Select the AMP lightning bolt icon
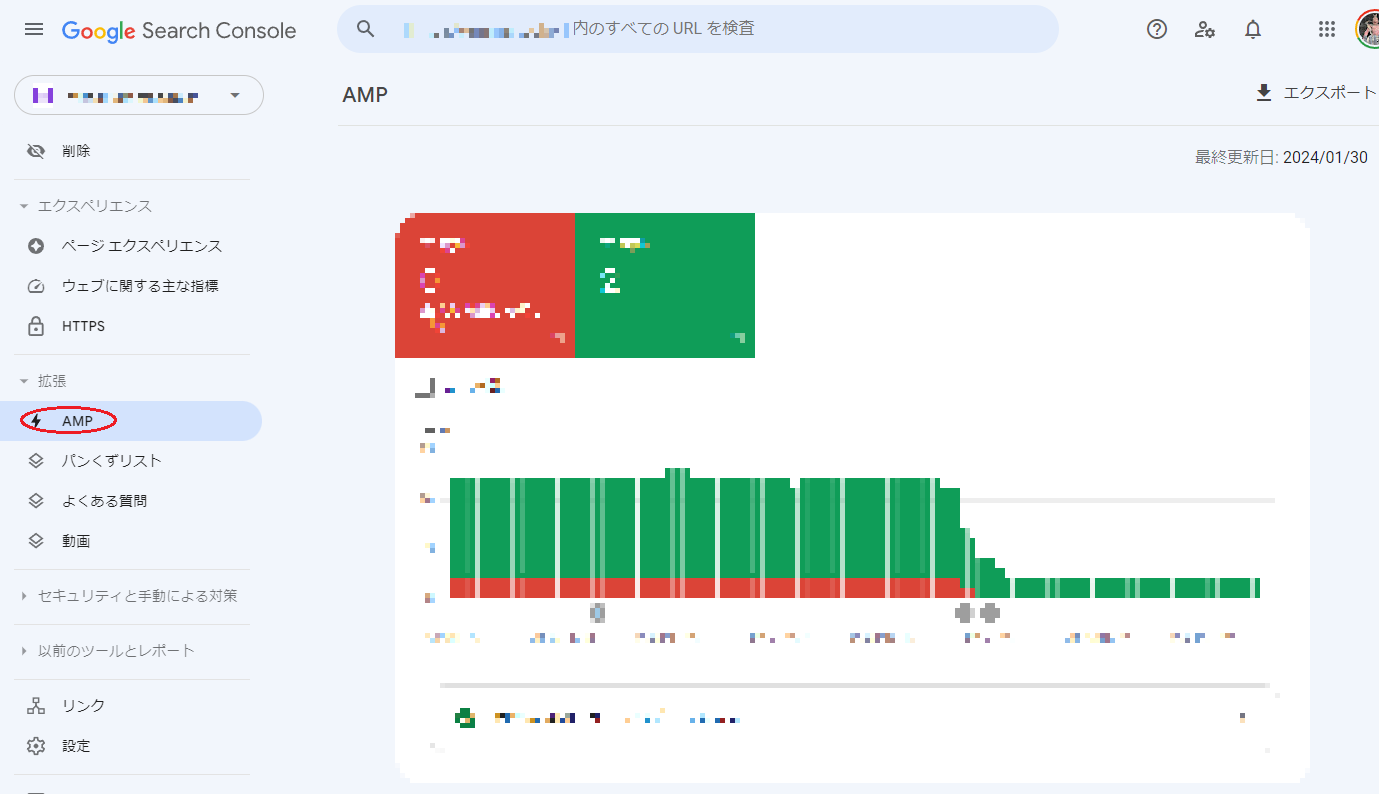The height and width of the screenshot is (794, 1379). pos(38,420)
